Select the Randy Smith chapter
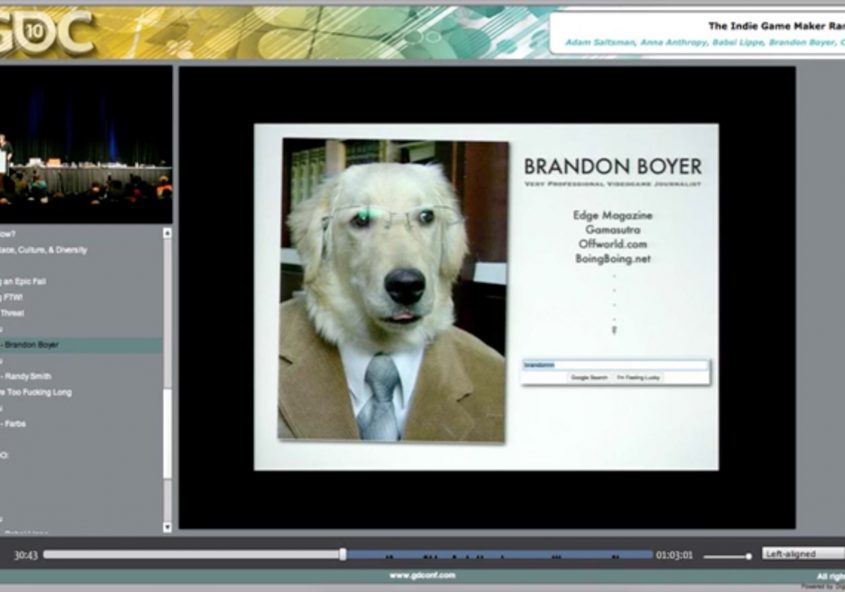845x592 pixels. click(31, 376)
